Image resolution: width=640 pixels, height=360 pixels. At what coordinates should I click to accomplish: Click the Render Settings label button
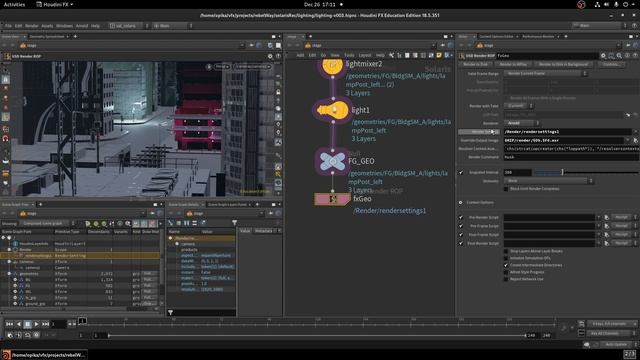(x=478, y=132)
